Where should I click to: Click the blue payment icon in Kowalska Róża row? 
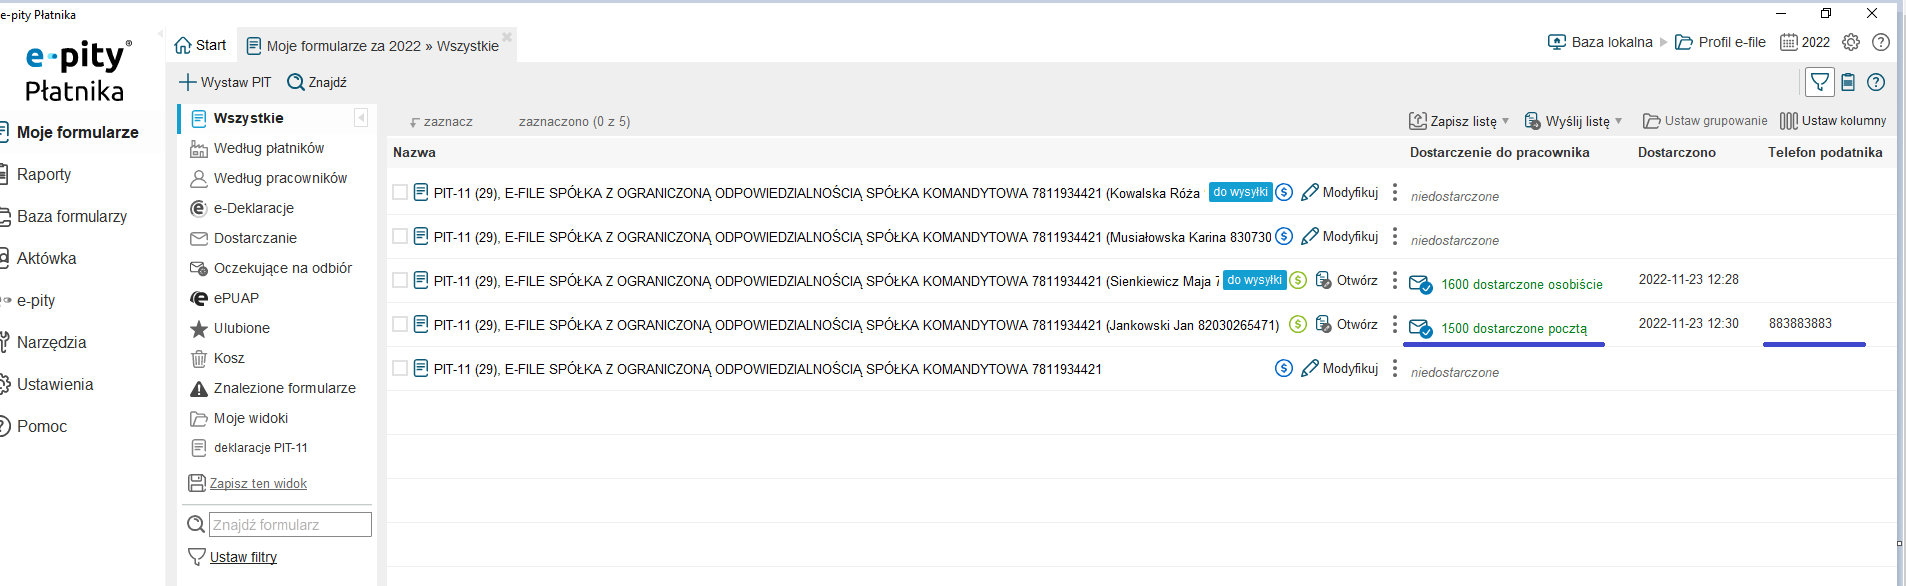1284,192
